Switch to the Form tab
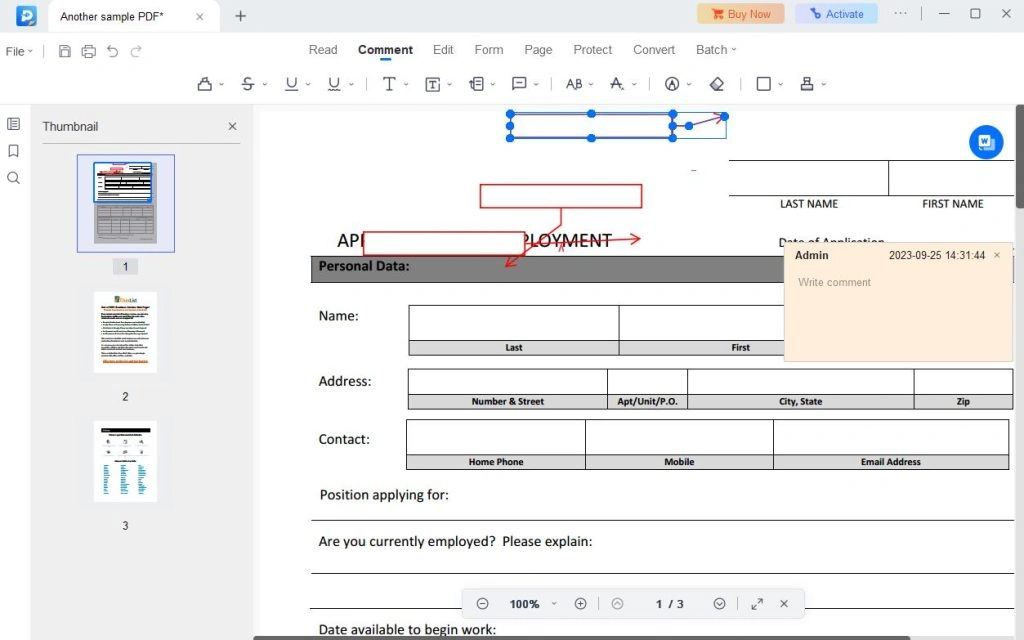 click(488, 50)
